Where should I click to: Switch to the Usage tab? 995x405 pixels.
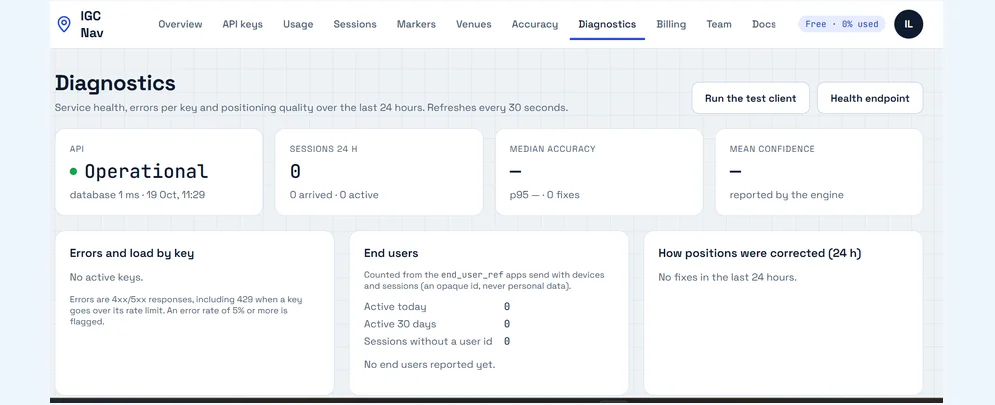point(298,24)
